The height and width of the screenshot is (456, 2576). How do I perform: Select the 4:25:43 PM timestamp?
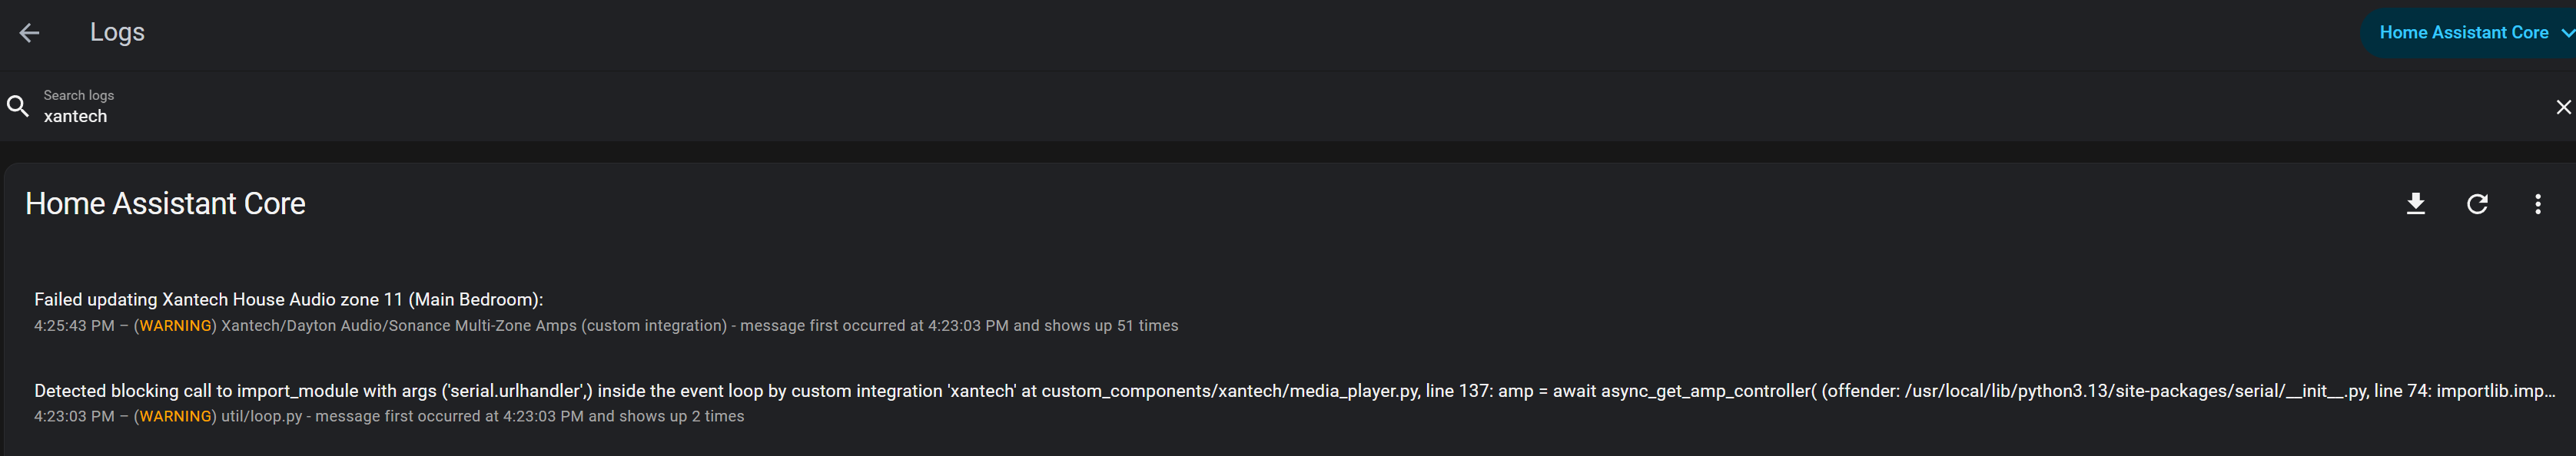[74, 326]
